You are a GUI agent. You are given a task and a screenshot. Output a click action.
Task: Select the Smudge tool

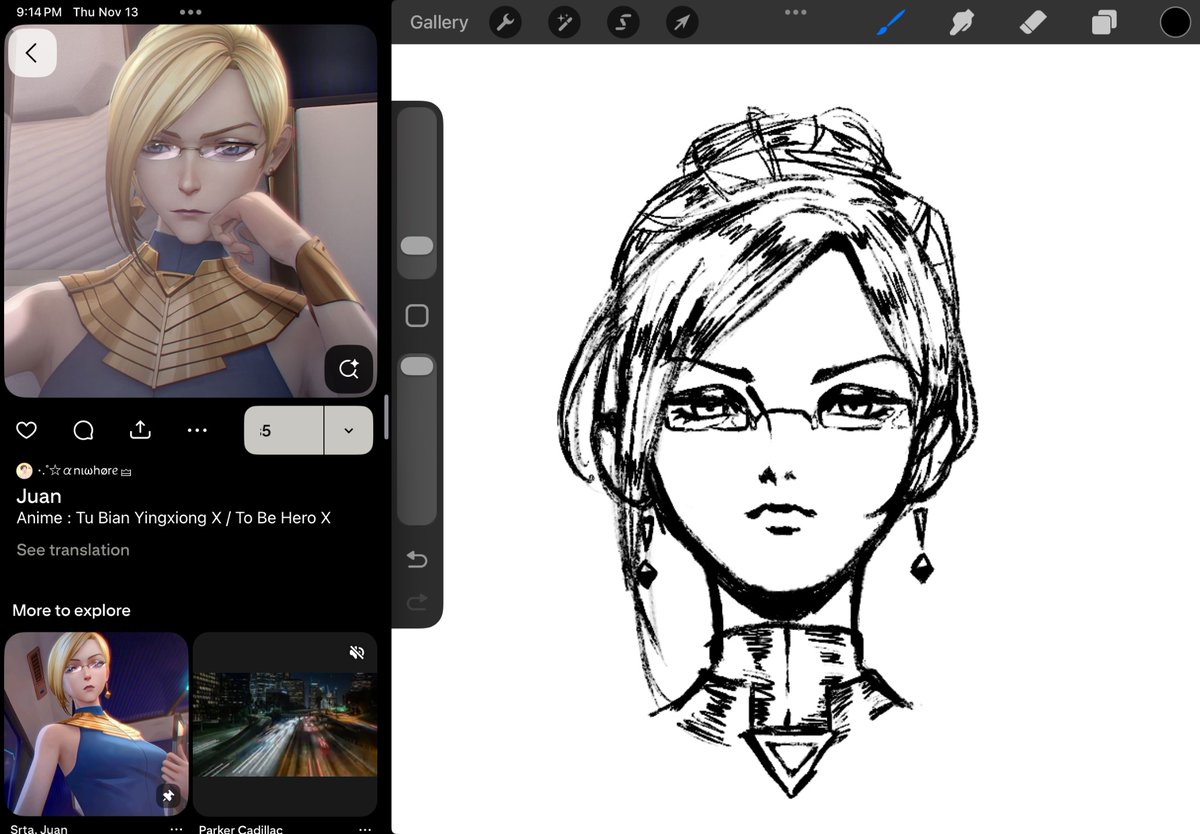pos(961,22)
